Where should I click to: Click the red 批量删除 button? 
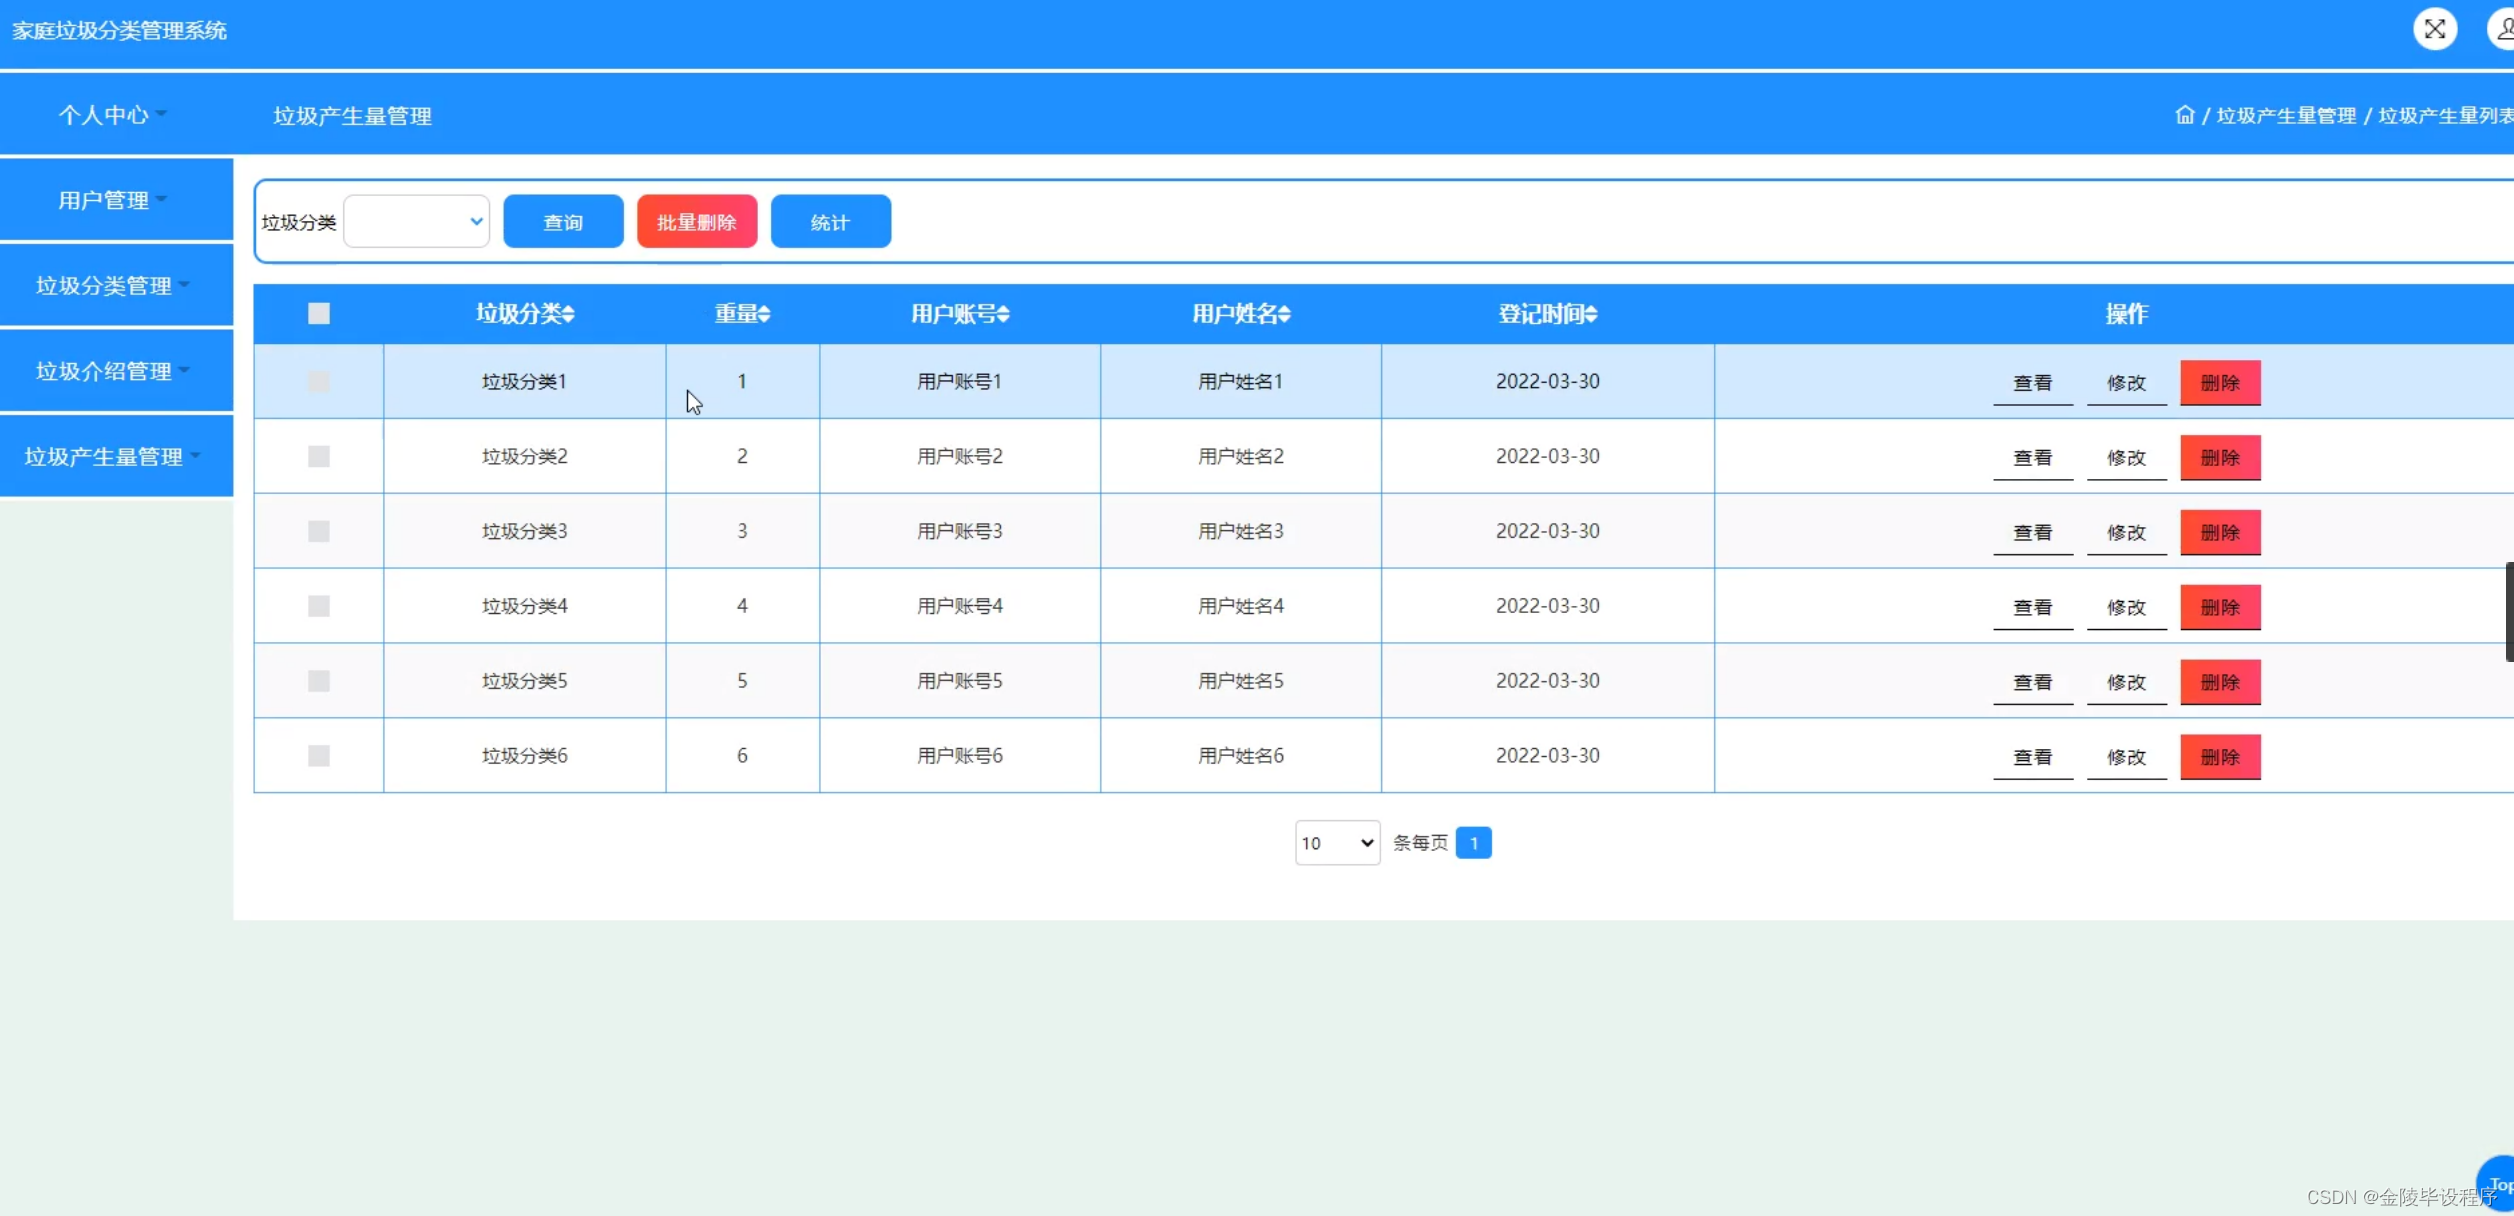point(696,222)
